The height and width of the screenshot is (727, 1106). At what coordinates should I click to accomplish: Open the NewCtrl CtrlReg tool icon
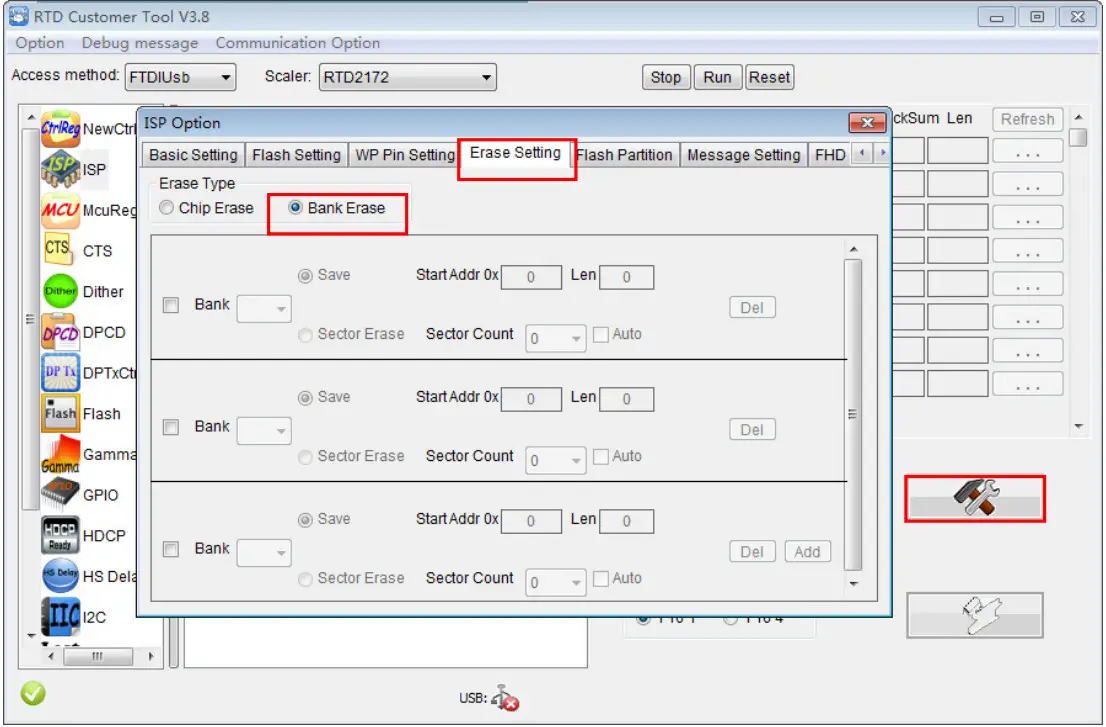pos(60,128)
